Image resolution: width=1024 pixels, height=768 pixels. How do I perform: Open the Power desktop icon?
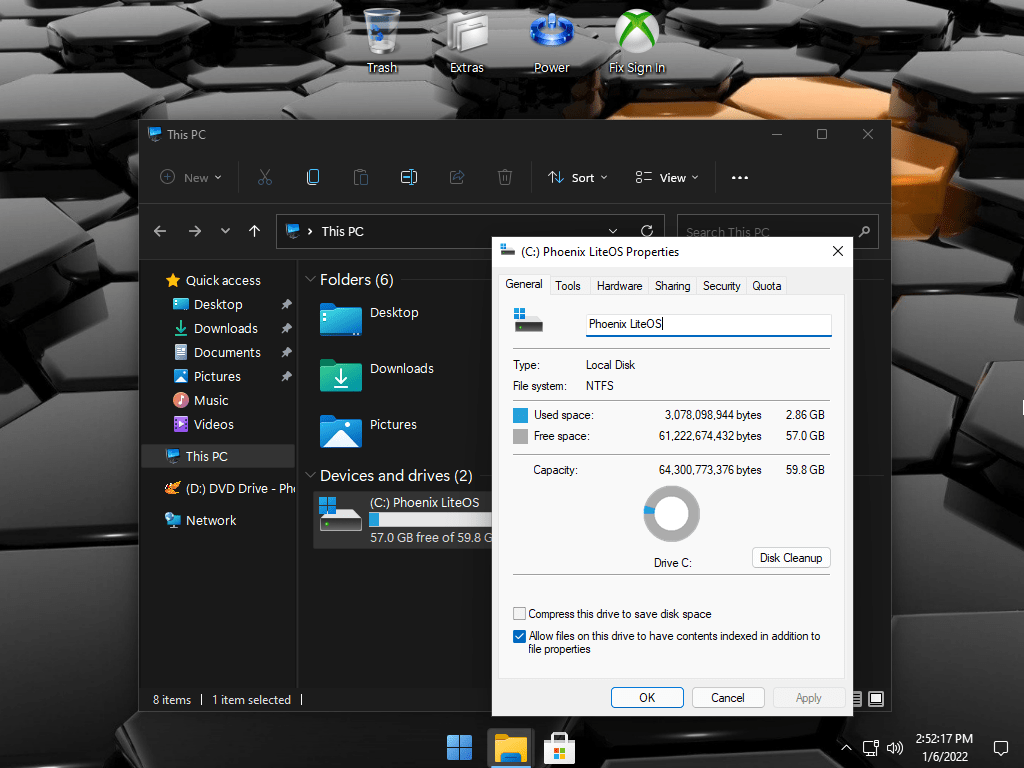click(551, 41)
